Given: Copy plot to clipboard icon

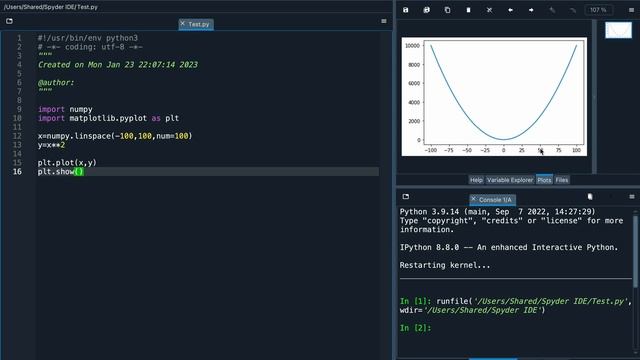Looking at the screenshot, I should pos(447,10).
